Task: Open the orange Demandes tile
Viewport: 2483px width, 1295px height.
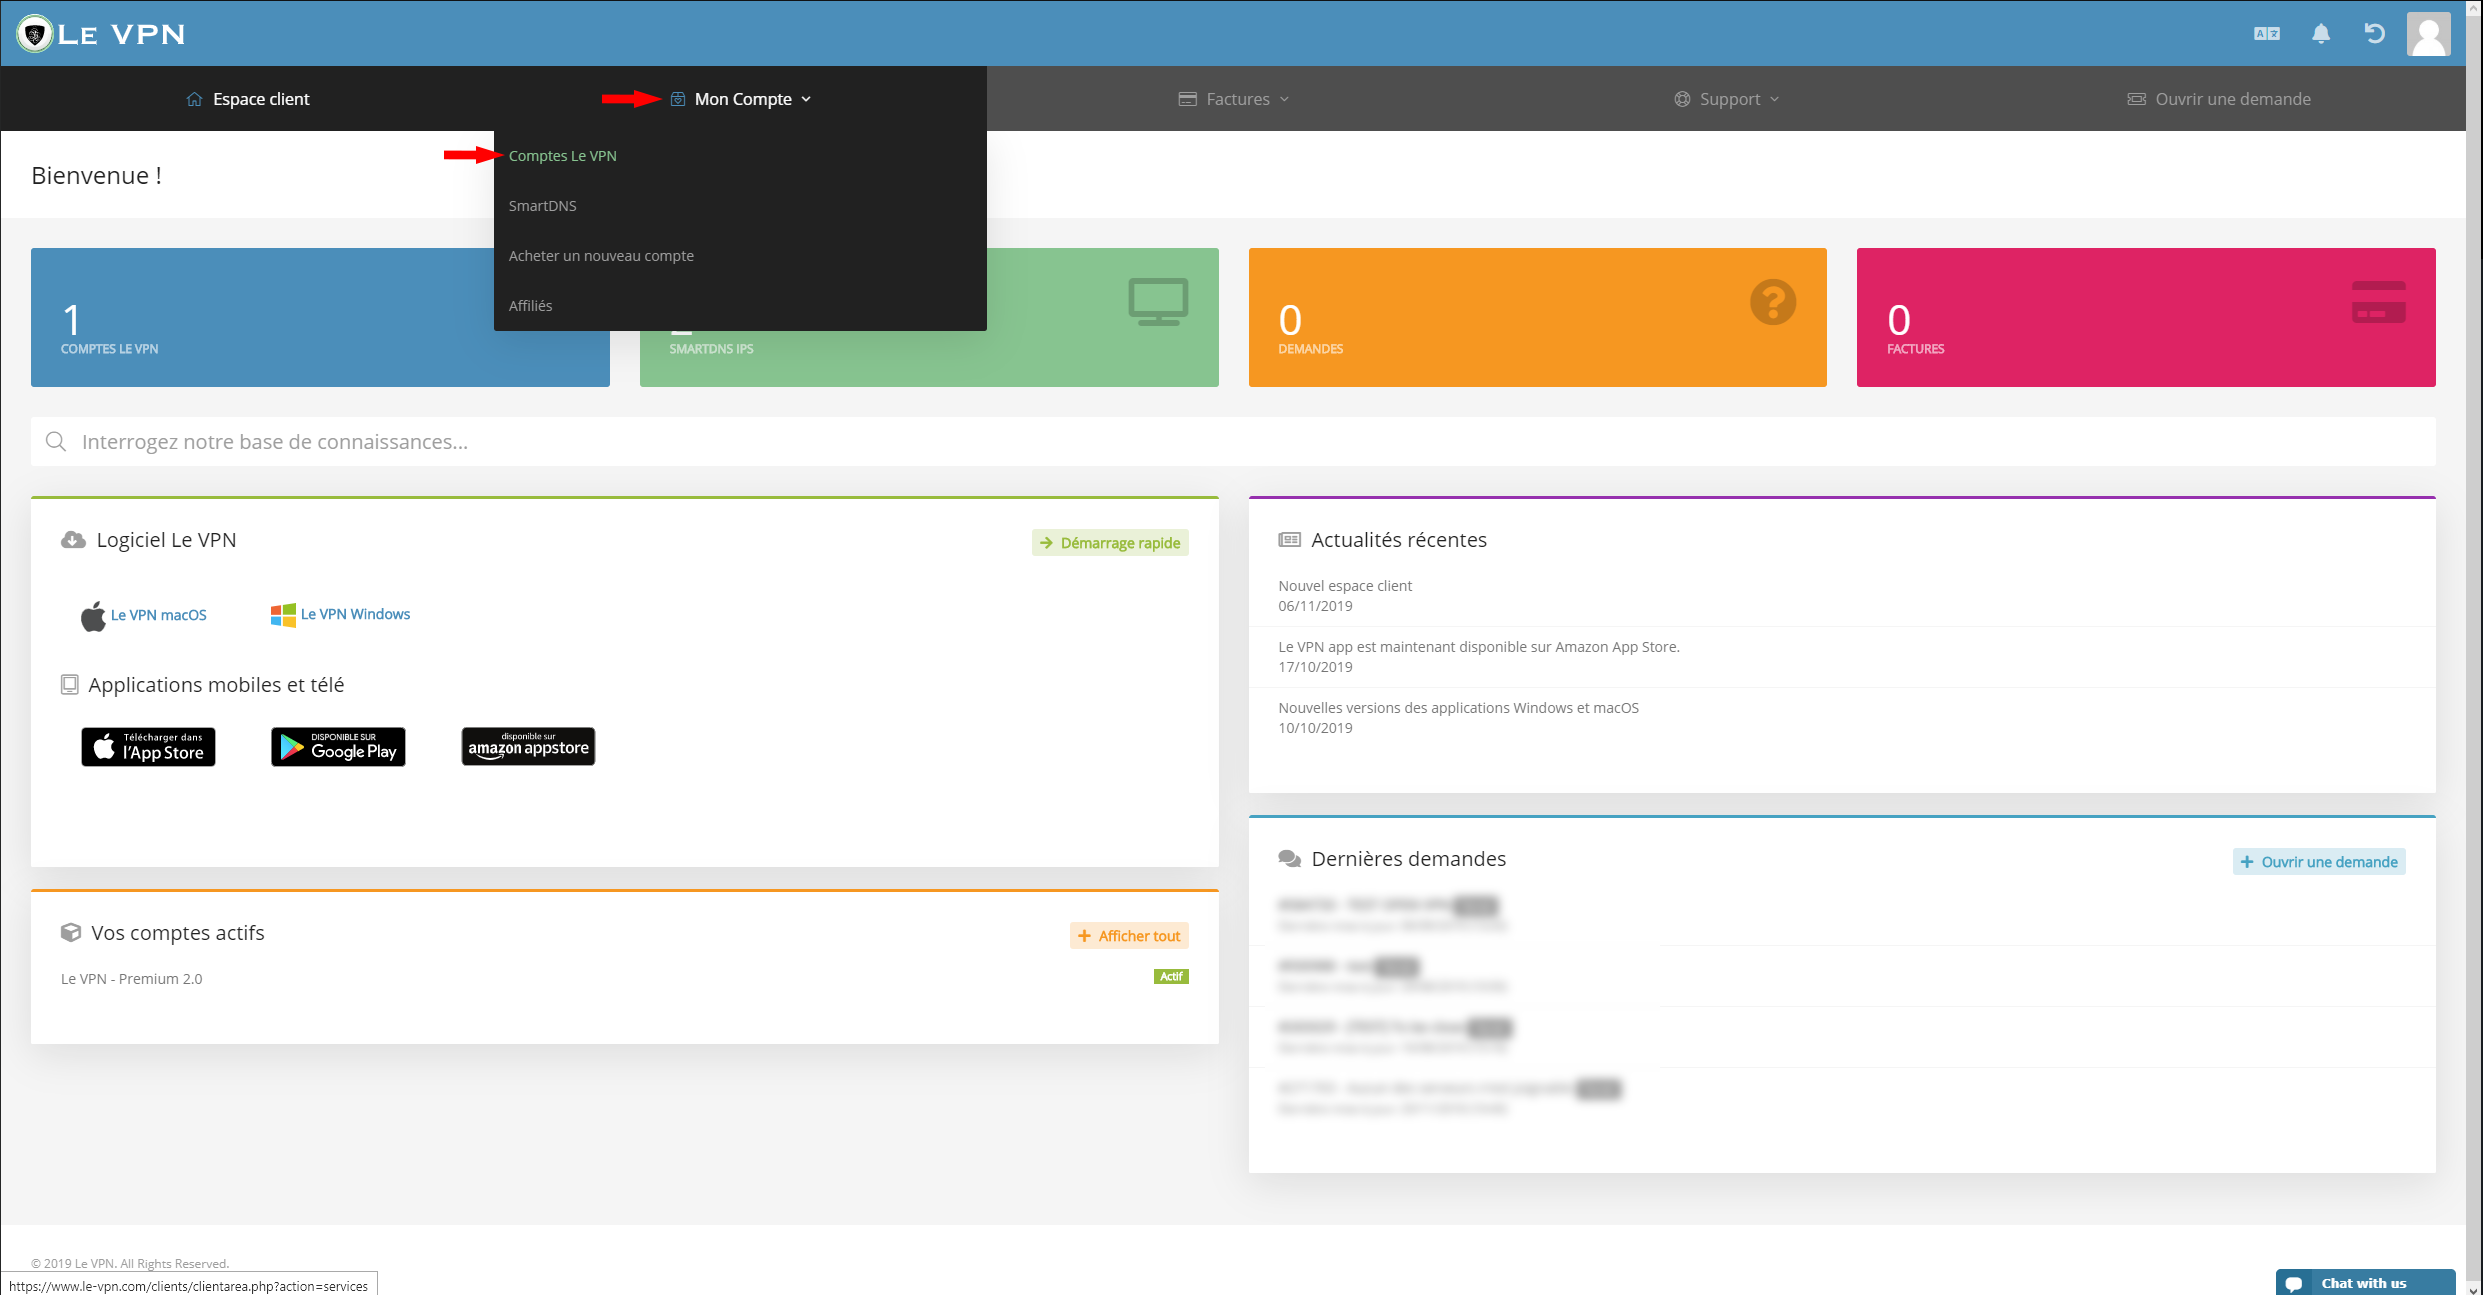Action: click(1537, 317)
